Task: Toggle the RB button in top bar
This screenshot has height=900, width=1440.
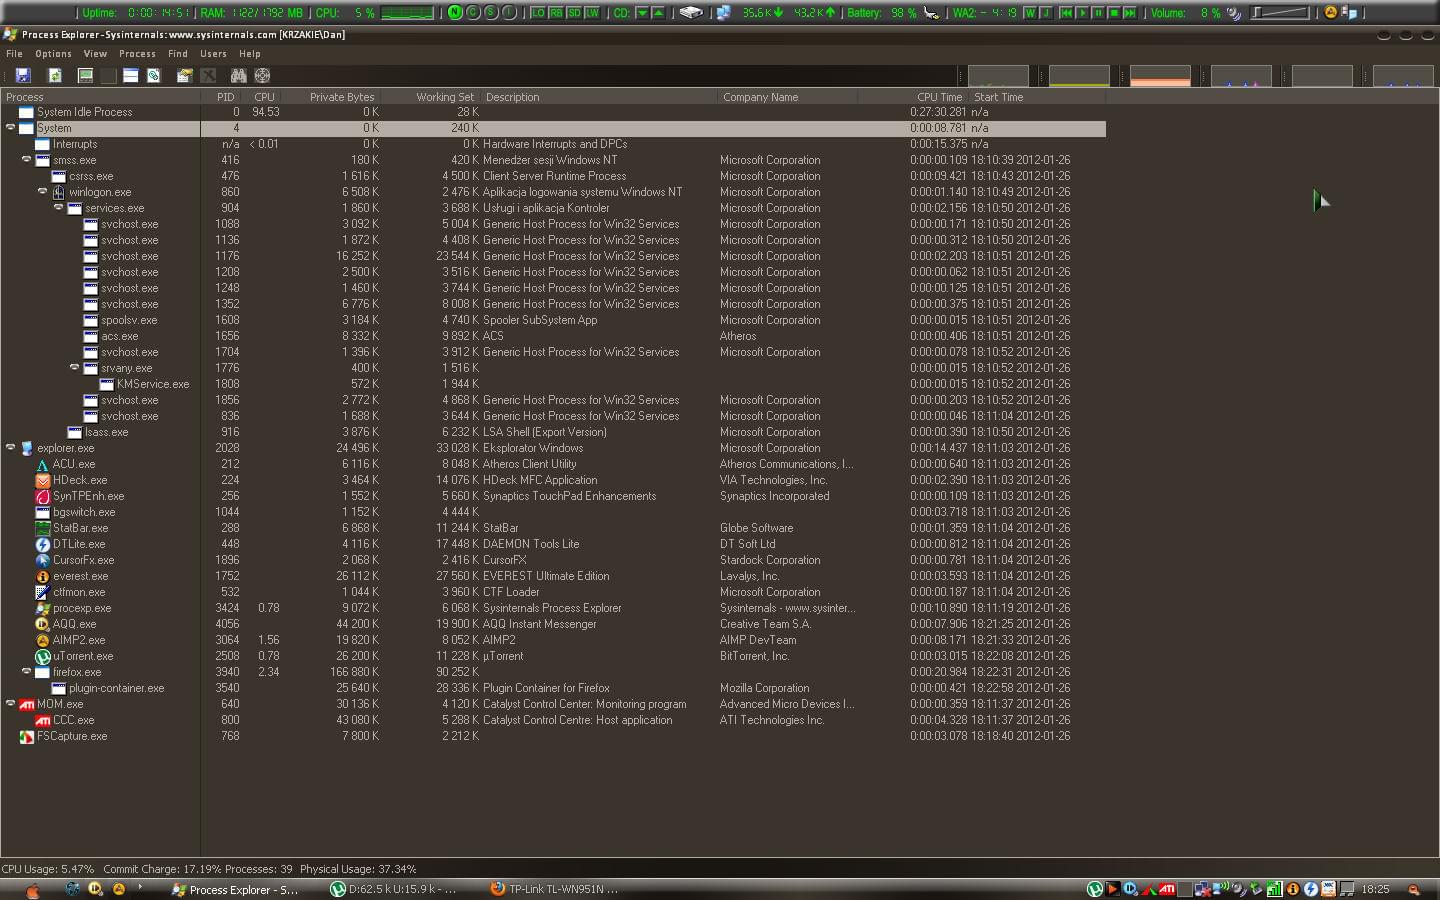Action: (x=556, y=13)
